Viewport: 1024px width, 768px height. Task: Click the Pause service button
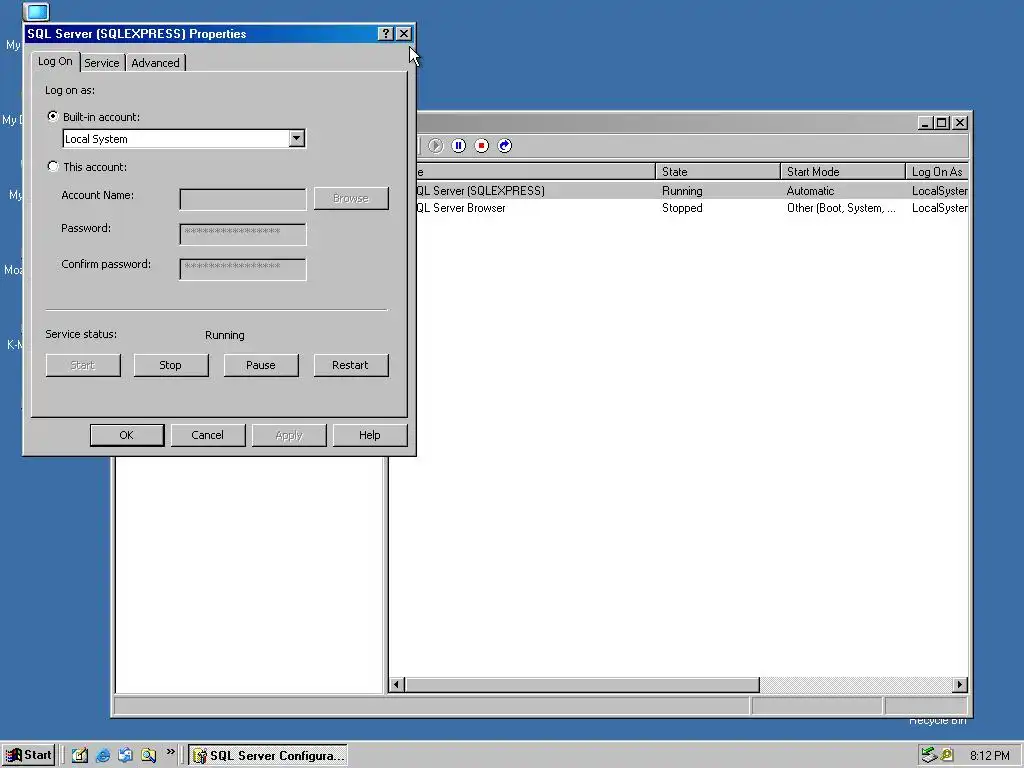(261, 365)
